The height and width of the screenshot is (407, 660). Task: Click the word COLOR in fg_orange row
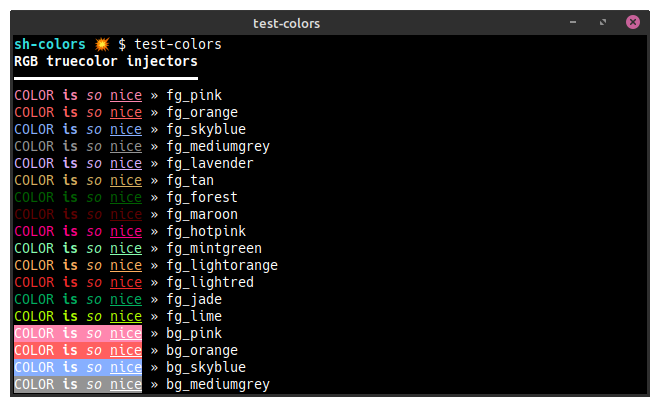tap(34, 112)
